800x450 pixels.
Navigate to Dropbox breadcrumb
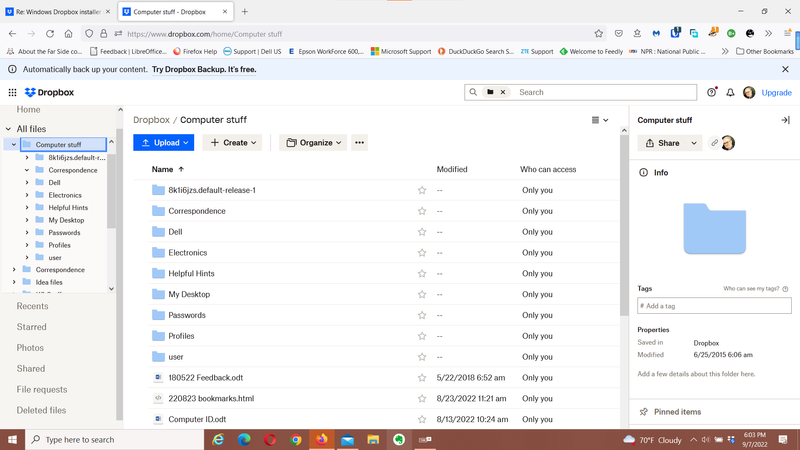[x=151, y=120]
